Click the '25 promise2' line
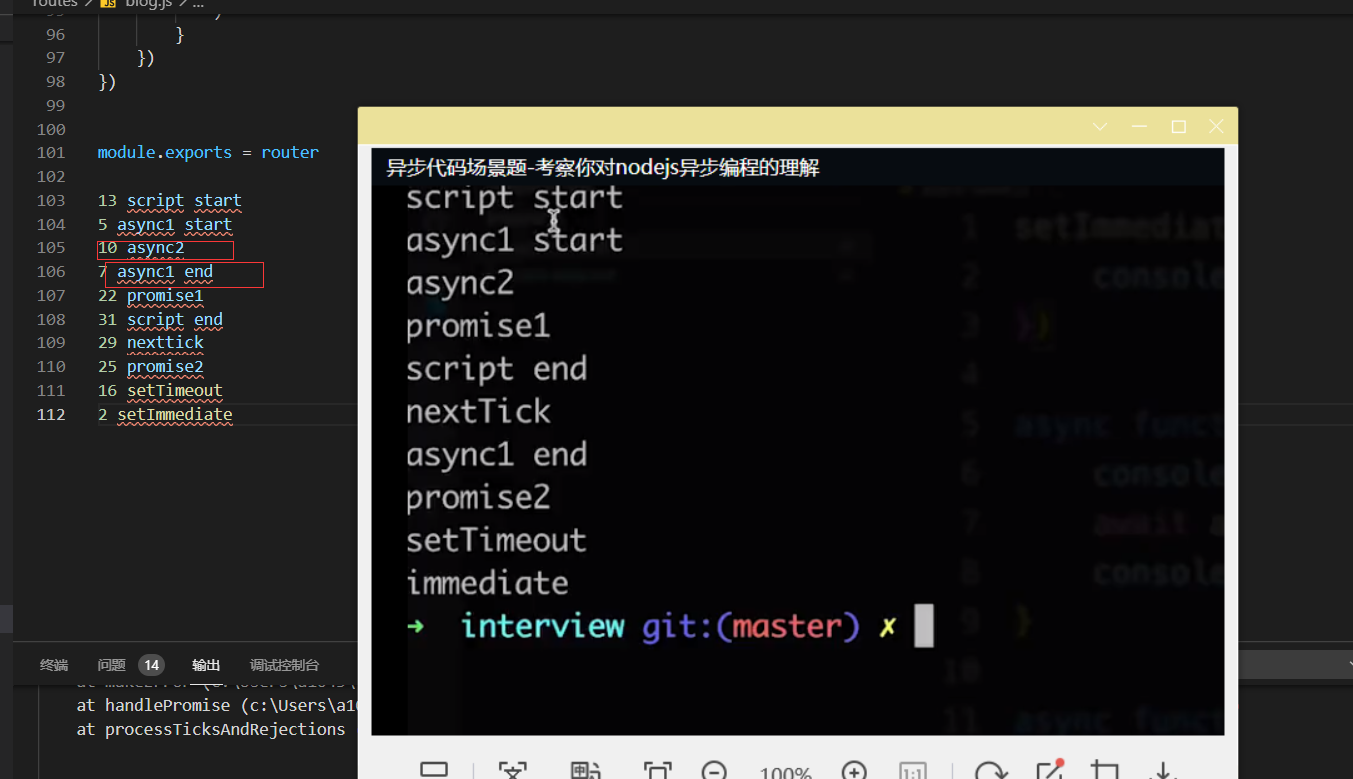Screen dimensions: 1353x779 151,367
